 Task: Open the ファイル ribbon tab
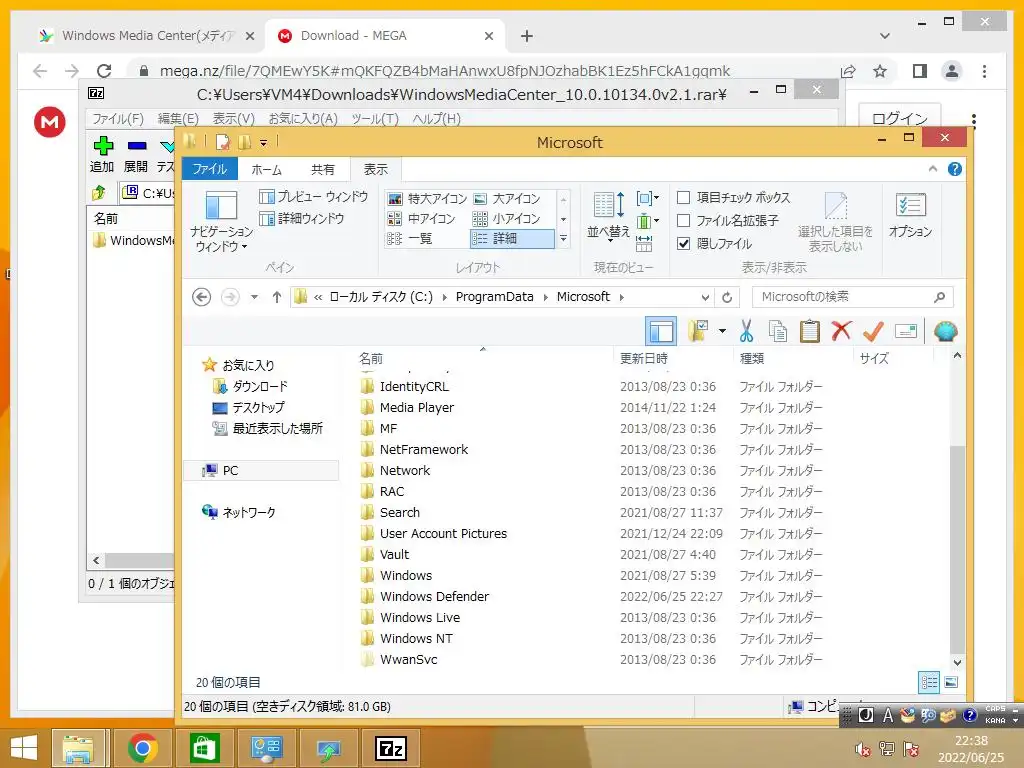[x=210, y=169]
